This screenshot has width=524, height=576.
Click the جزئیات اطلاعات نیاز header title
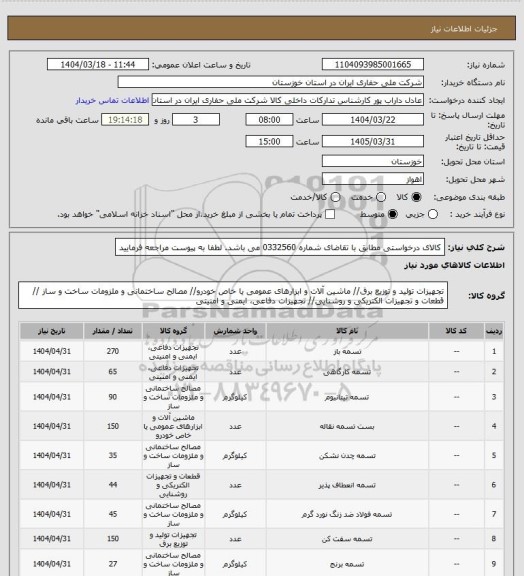(464, 29)
